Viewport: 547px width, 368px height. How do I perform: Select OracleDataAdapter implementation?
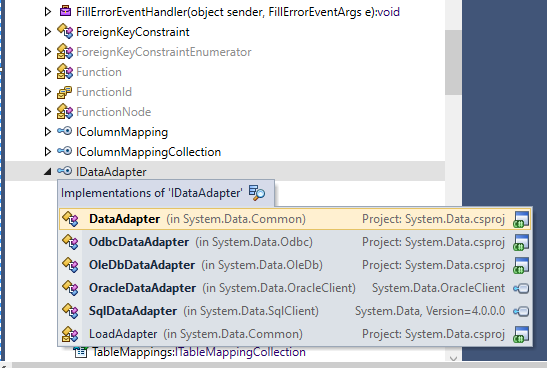(x=295, y=288)
